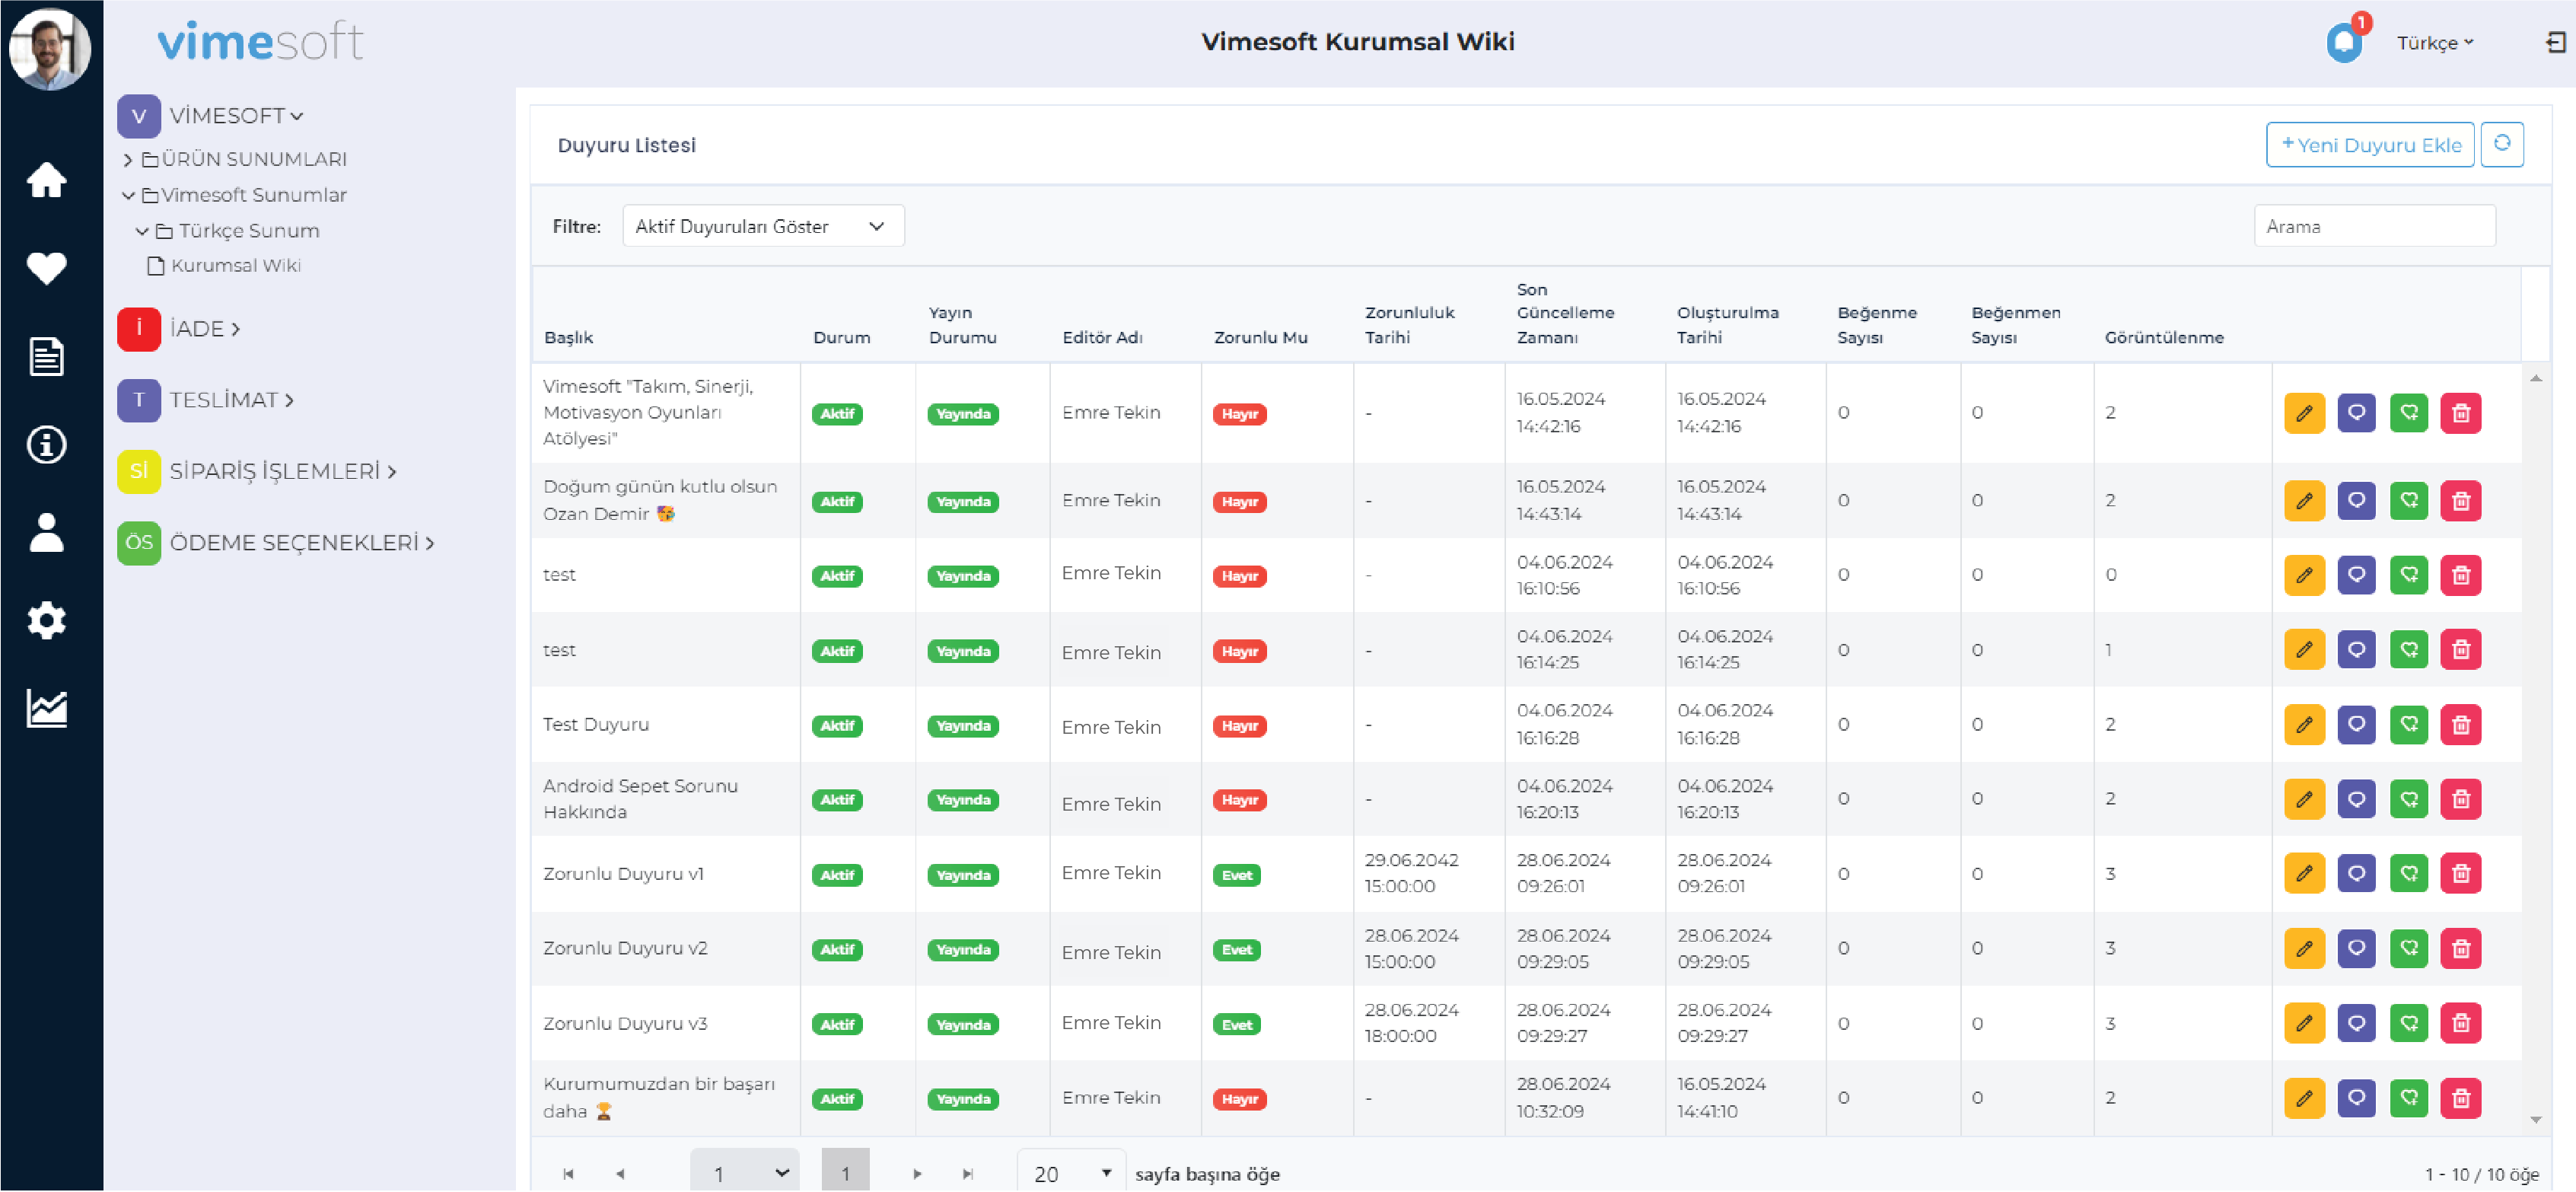2576x1192 pixels.
Task: Click green comment icon for Doğum günün row
Action: tap(2409, 501)
